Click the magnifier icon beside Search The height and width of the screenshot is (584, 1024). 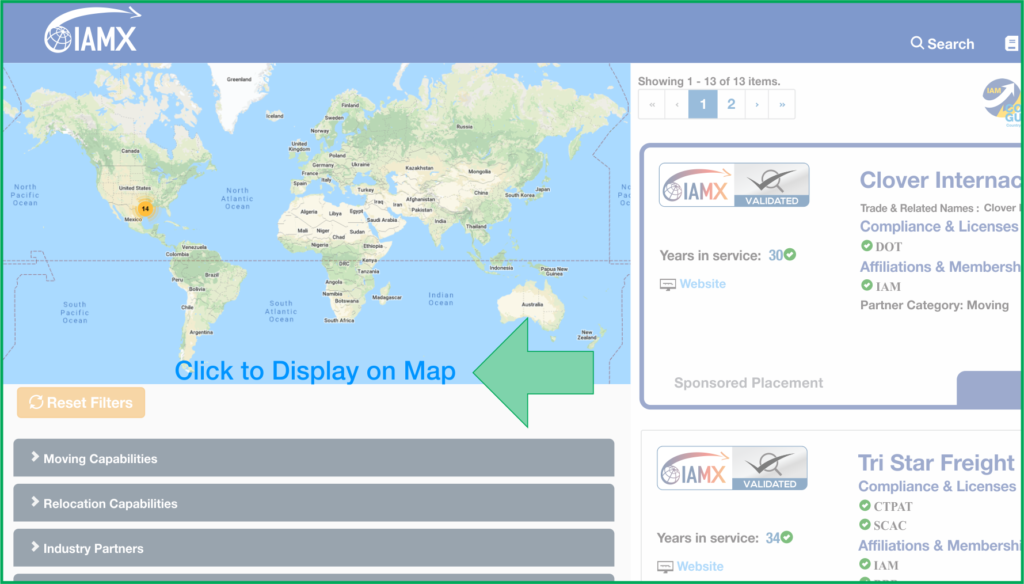[917, 43]
